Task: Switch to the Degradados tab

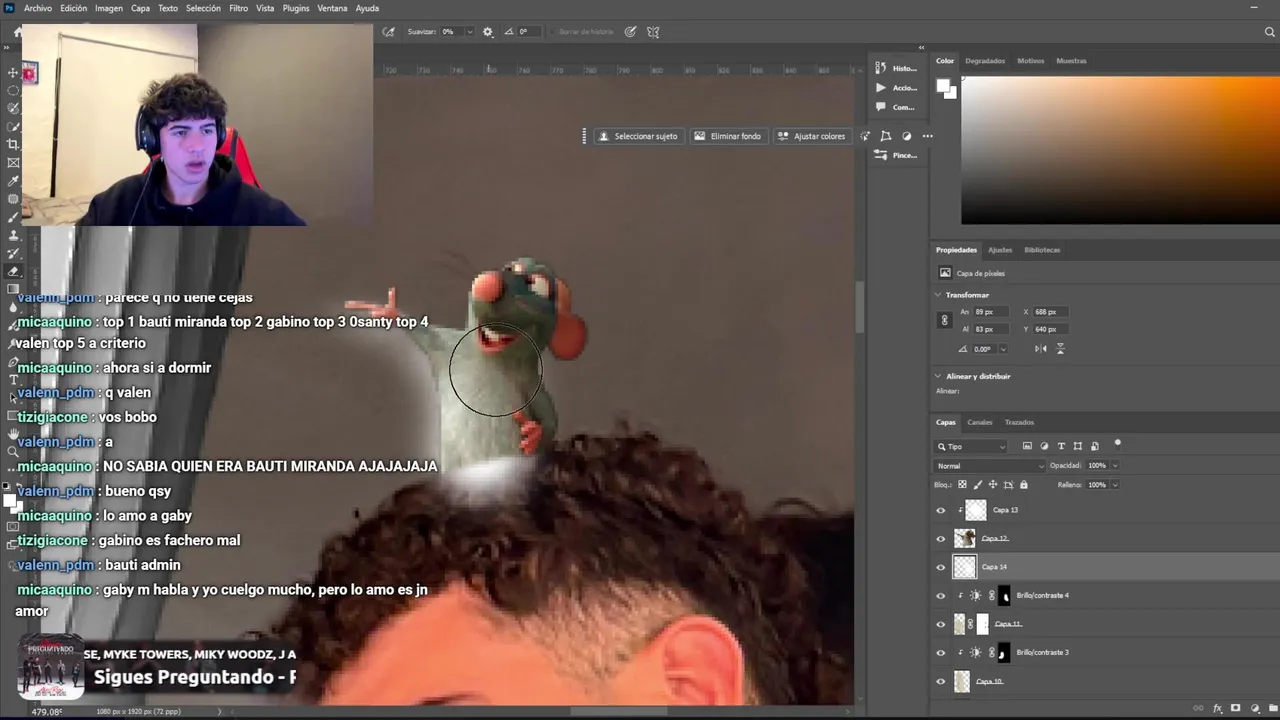Action: [x=985, y=61]
